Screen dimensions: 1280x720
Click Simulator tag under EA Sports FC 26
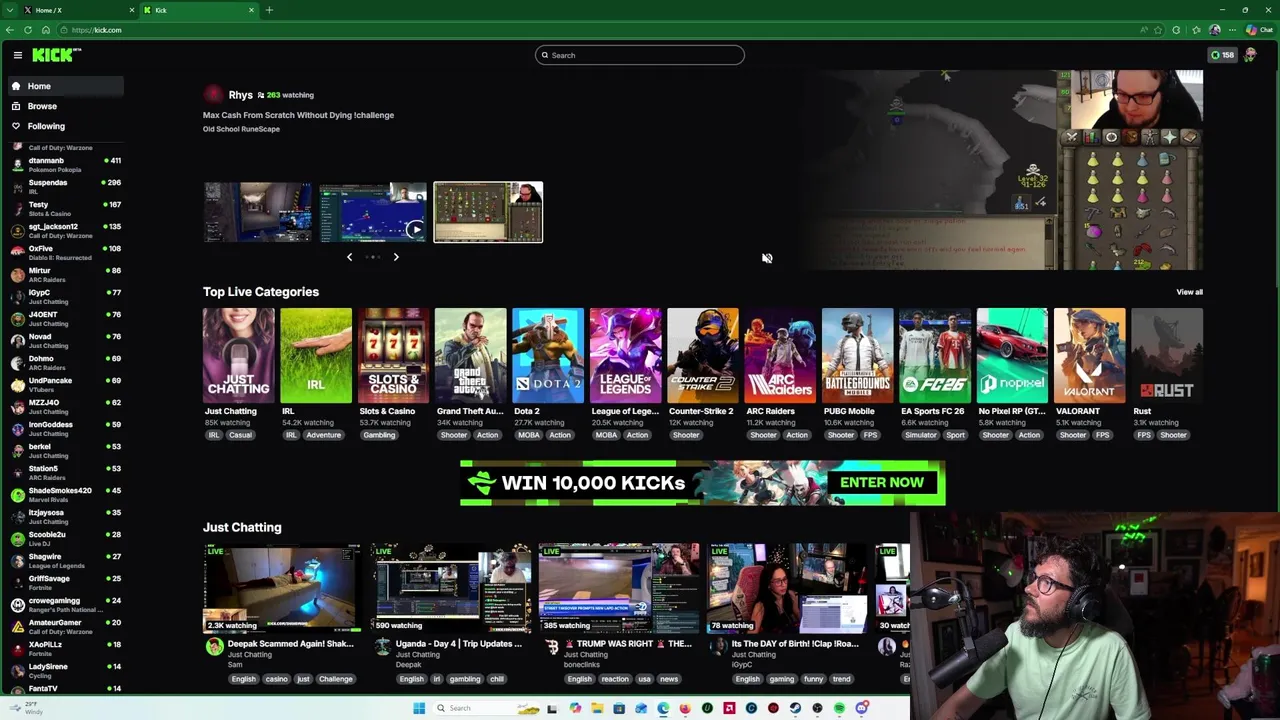click(921, 435)
